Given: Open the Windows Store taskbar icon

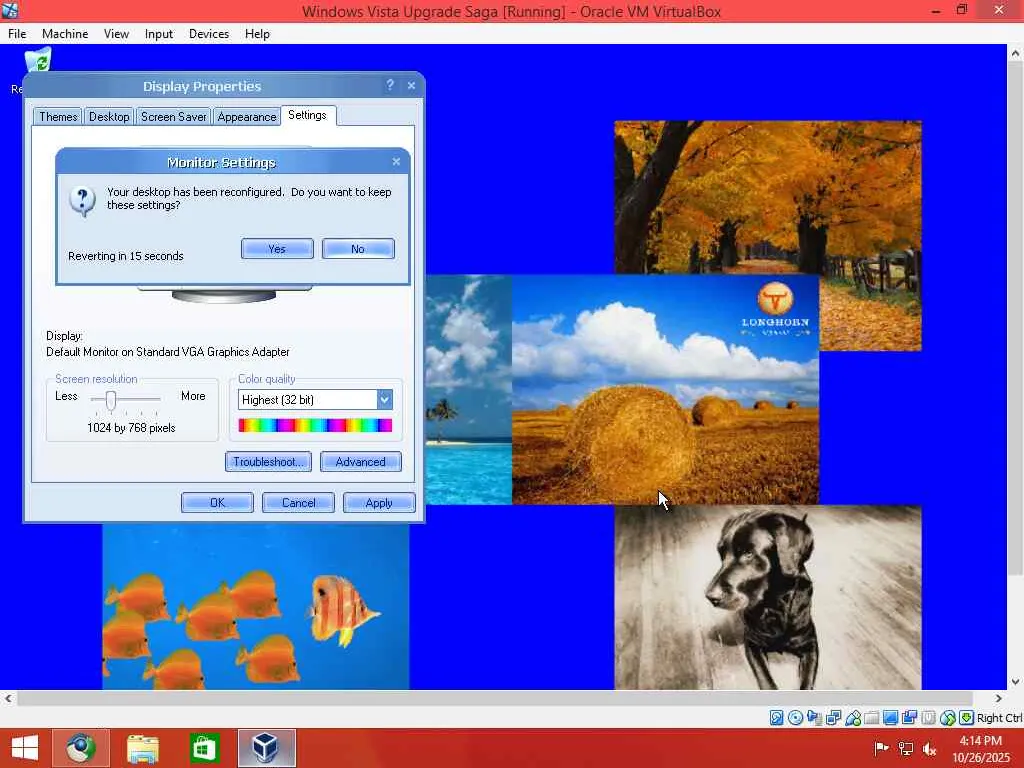Looking at the screenshot, I should [x=204, y=748].
